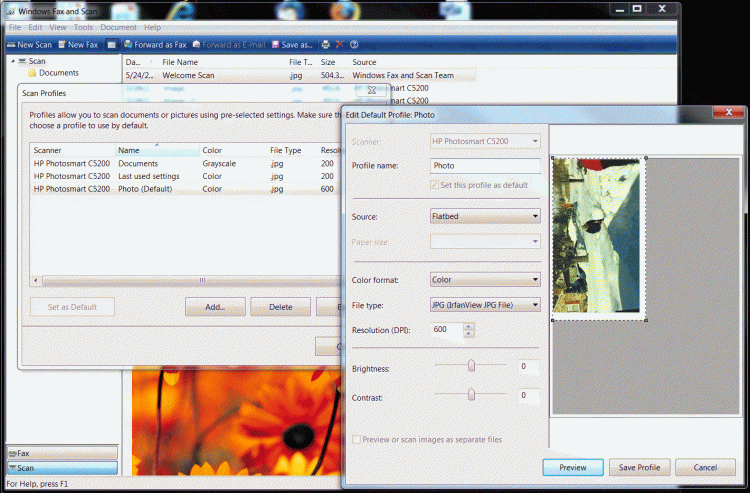Click the orange flower preview image

click(236, 421)
